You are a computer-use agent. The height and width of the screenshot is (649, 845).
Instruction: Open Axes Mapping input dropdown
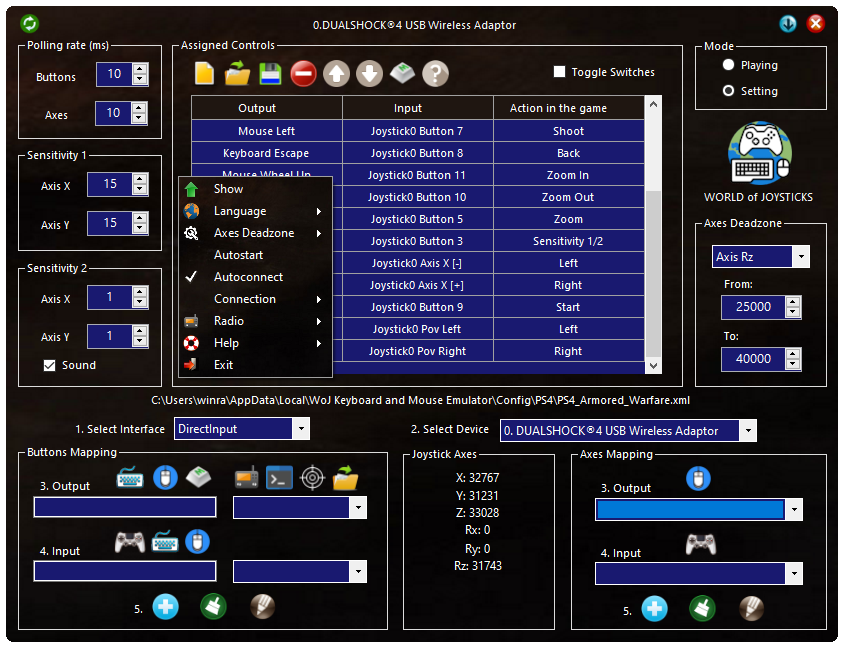(794, 574)
